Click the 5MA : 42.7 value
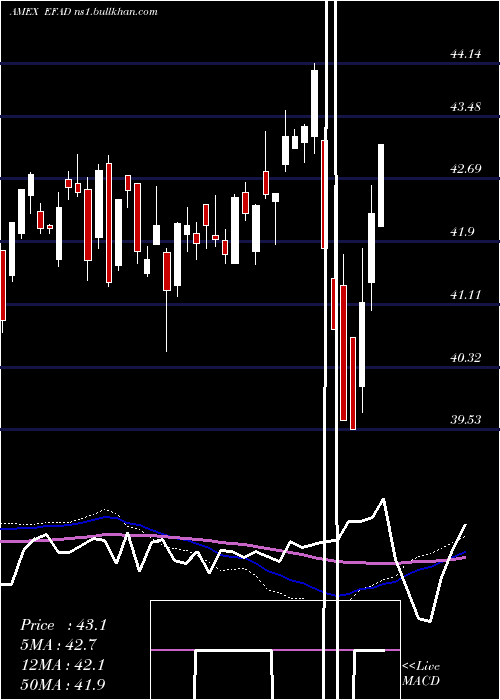This screenshot has width=500, height=700. tap(58, 645)
